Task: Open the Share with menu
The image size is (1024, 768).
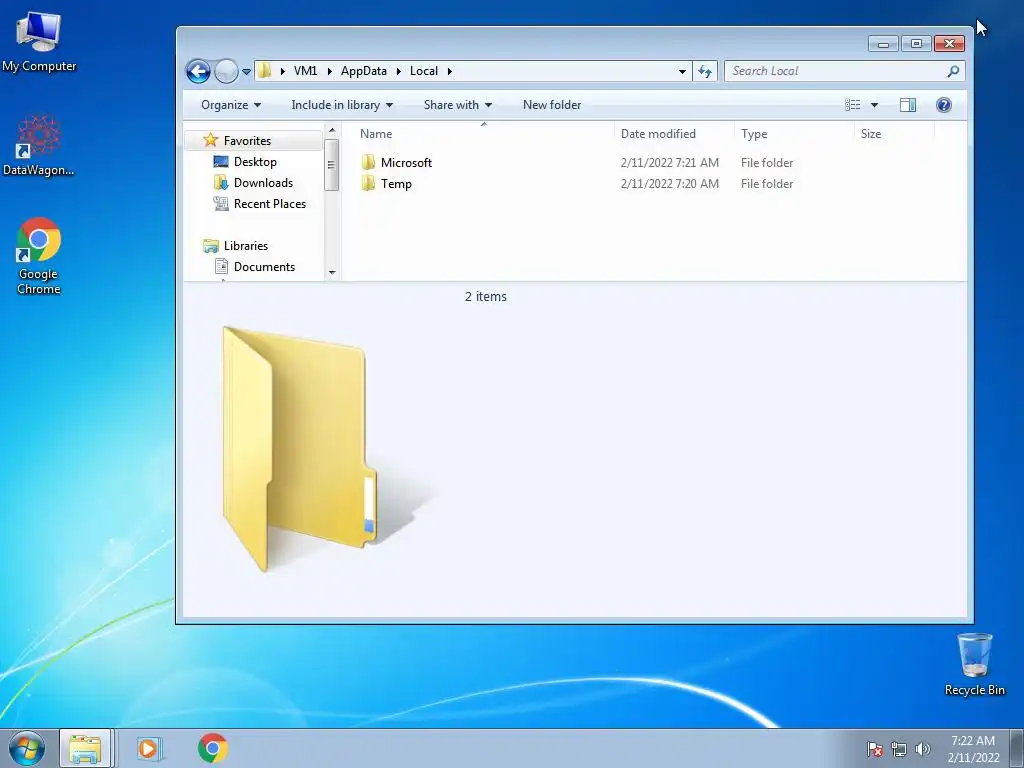Action: [457, 104]
